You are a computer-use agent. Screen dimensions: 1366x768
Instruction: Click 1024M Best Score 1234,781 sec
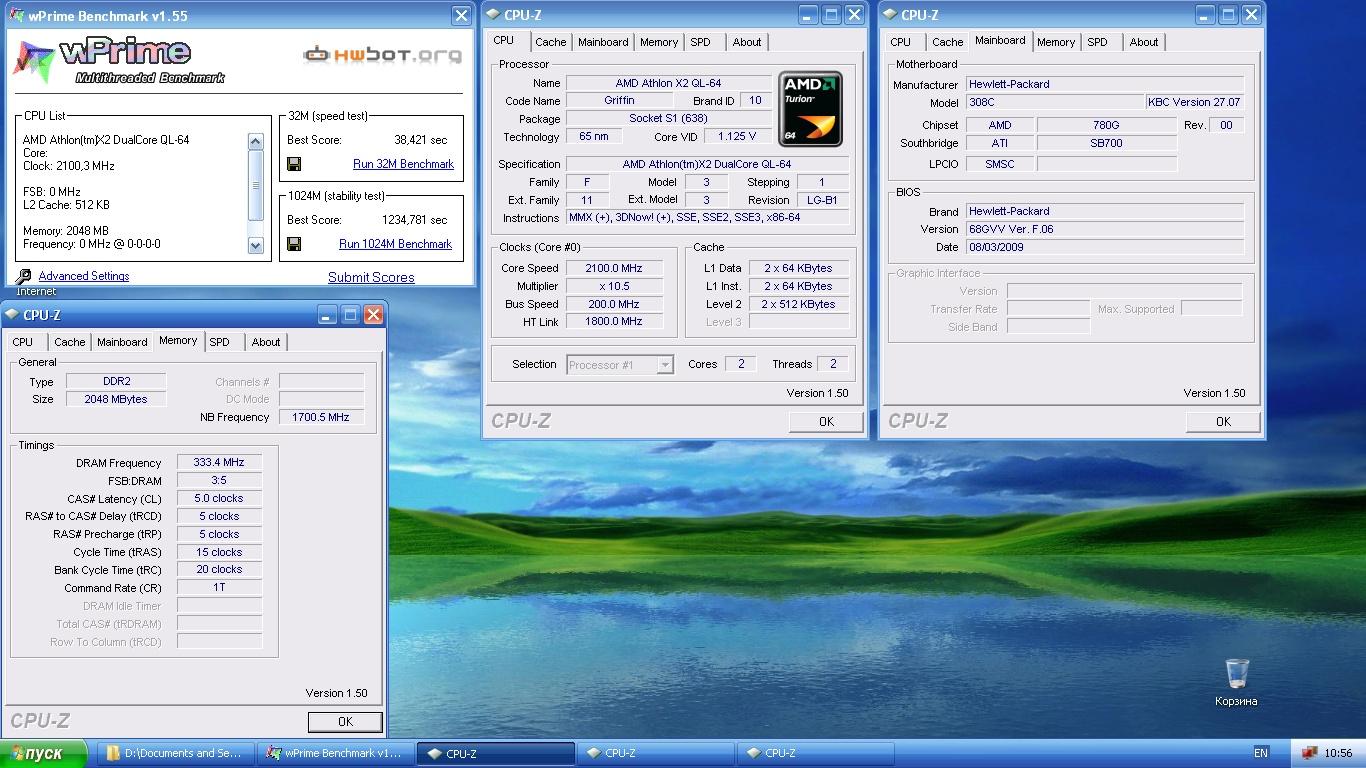[x=415, y=220]
